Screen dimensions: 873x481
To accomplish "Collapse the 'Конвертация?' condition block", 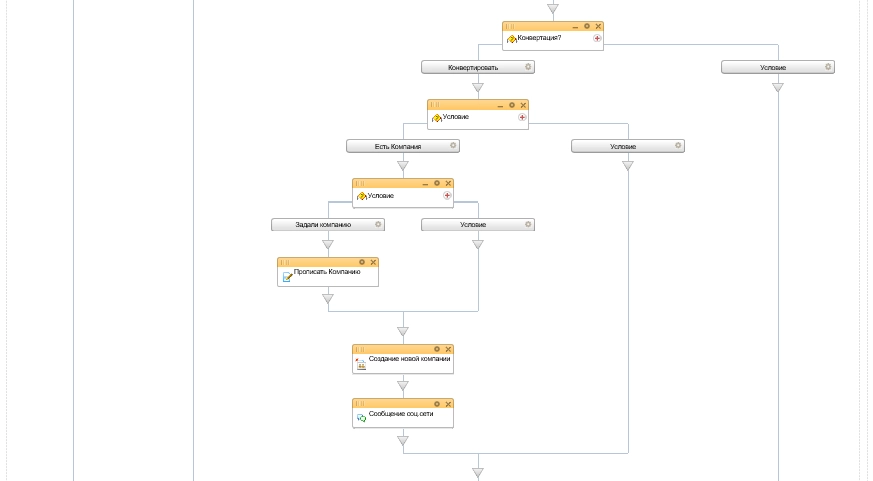I will pyautogui.click(x=575, y=26).
